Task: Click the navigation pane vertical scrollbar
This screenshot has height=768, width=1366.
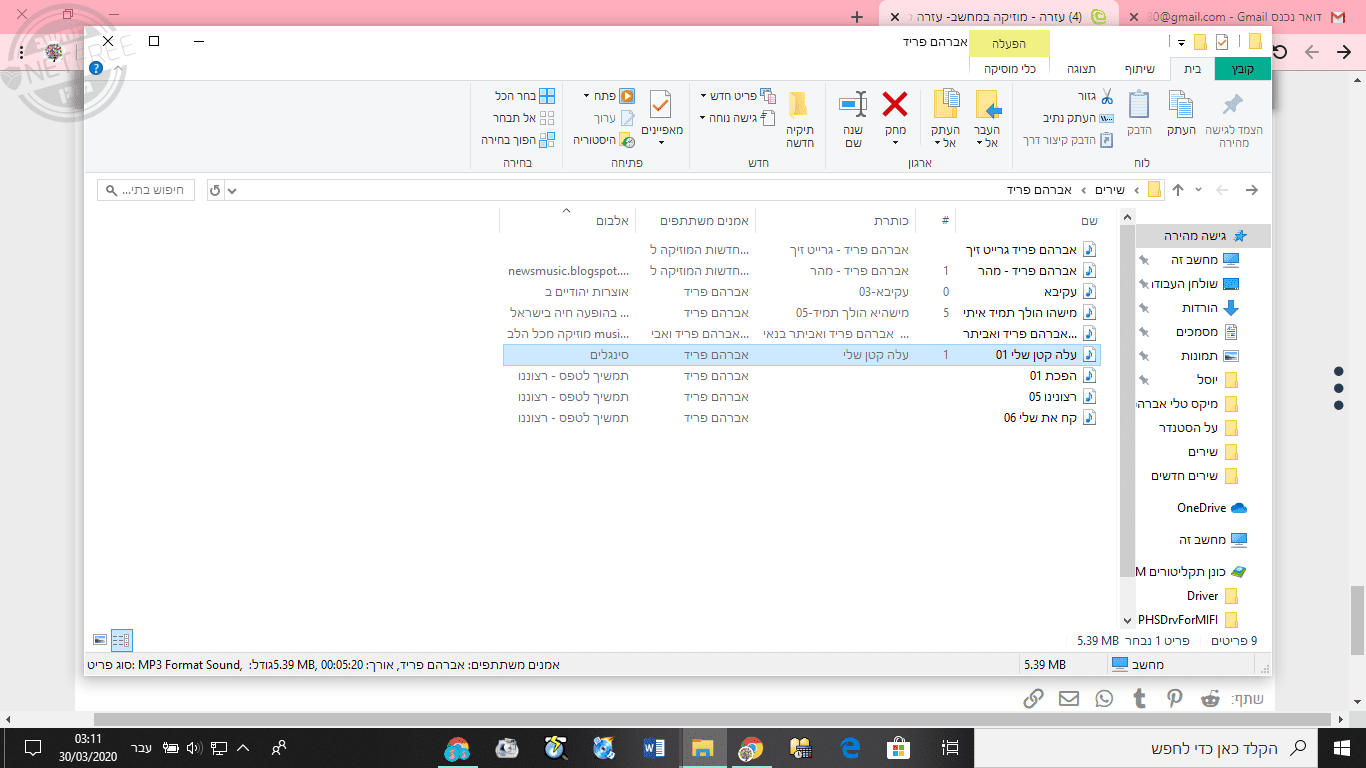Action: click(1128, 400)
